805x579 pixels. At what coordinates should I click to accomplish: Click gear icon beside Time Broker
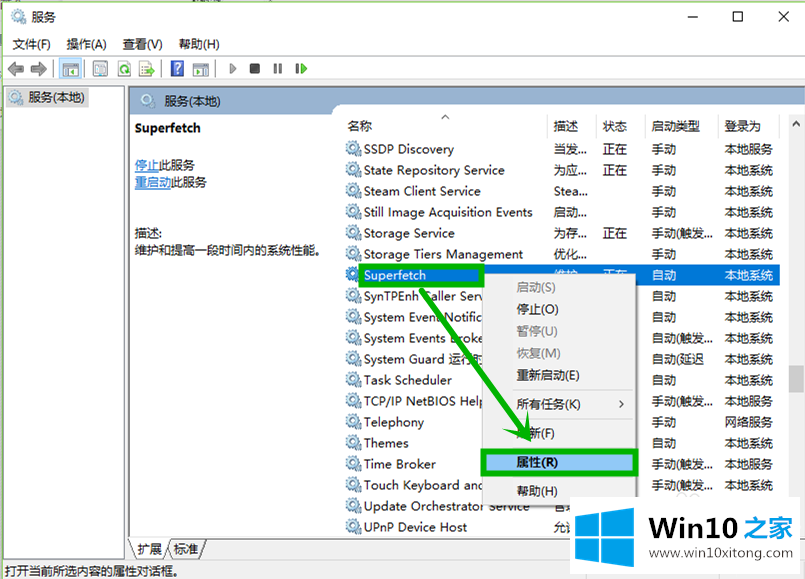[x=353, y=464]
